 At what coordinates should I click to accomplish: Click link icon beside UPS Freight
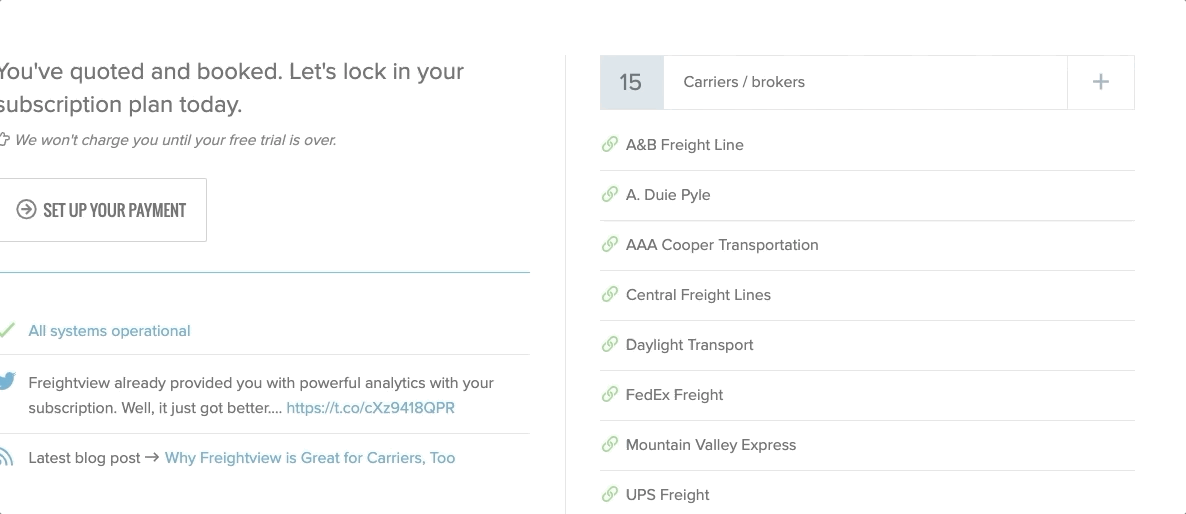point(610,494)
